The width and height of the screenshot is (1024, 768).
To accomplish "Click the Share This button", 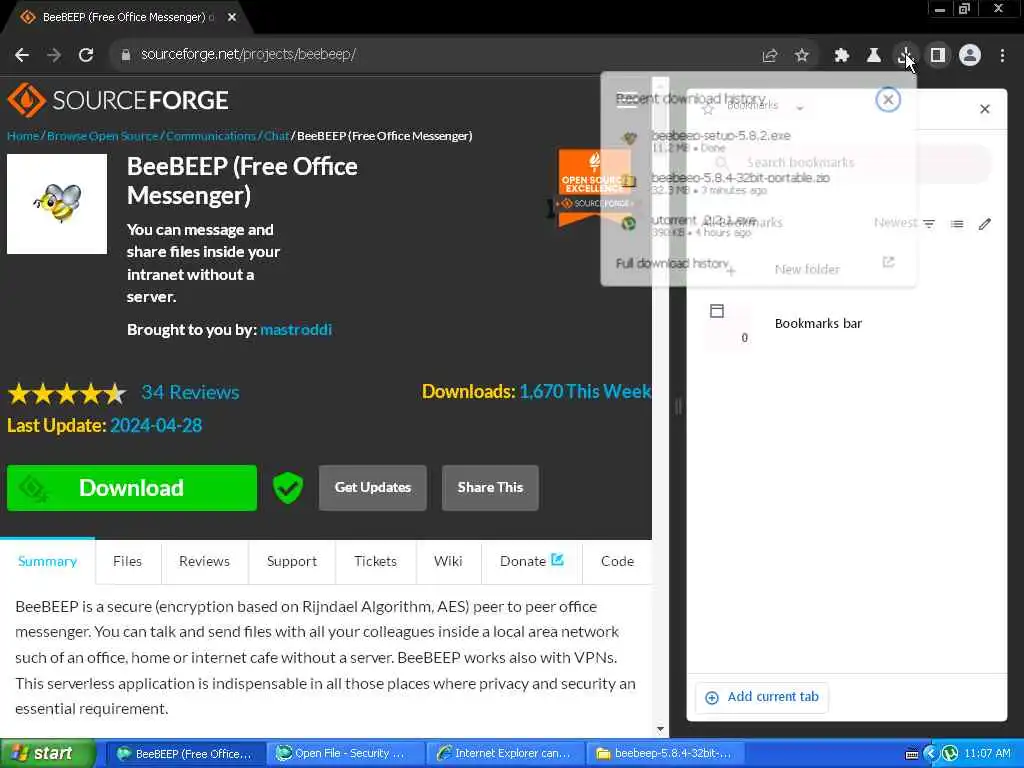I will 490,488.
